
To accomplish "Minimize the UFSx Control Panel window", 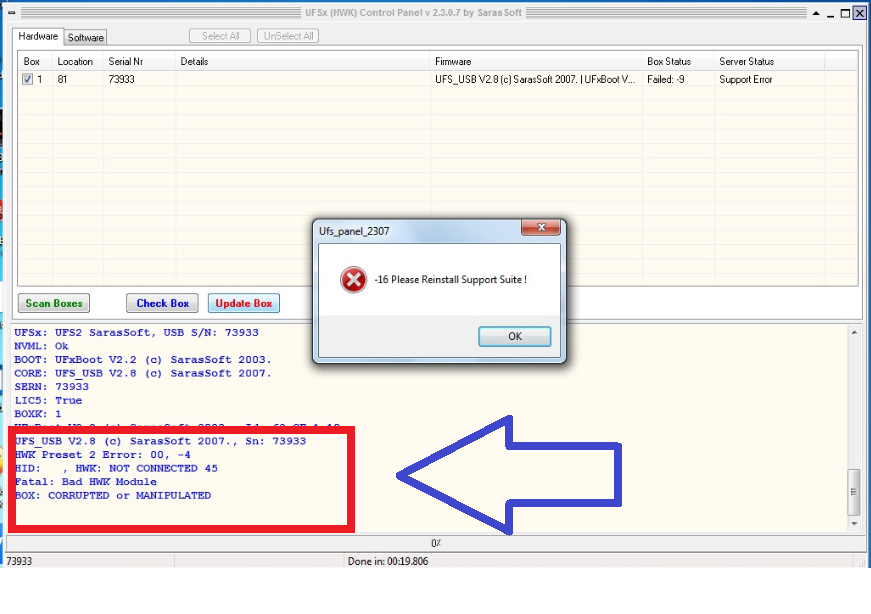I will pos(830,13).
